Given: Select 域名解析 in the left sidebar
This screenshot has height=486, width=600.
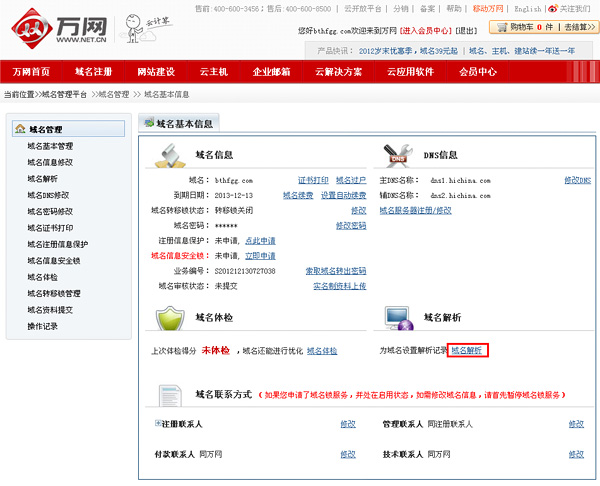Looking at the screenshot, I should click(x=42, y=179).
